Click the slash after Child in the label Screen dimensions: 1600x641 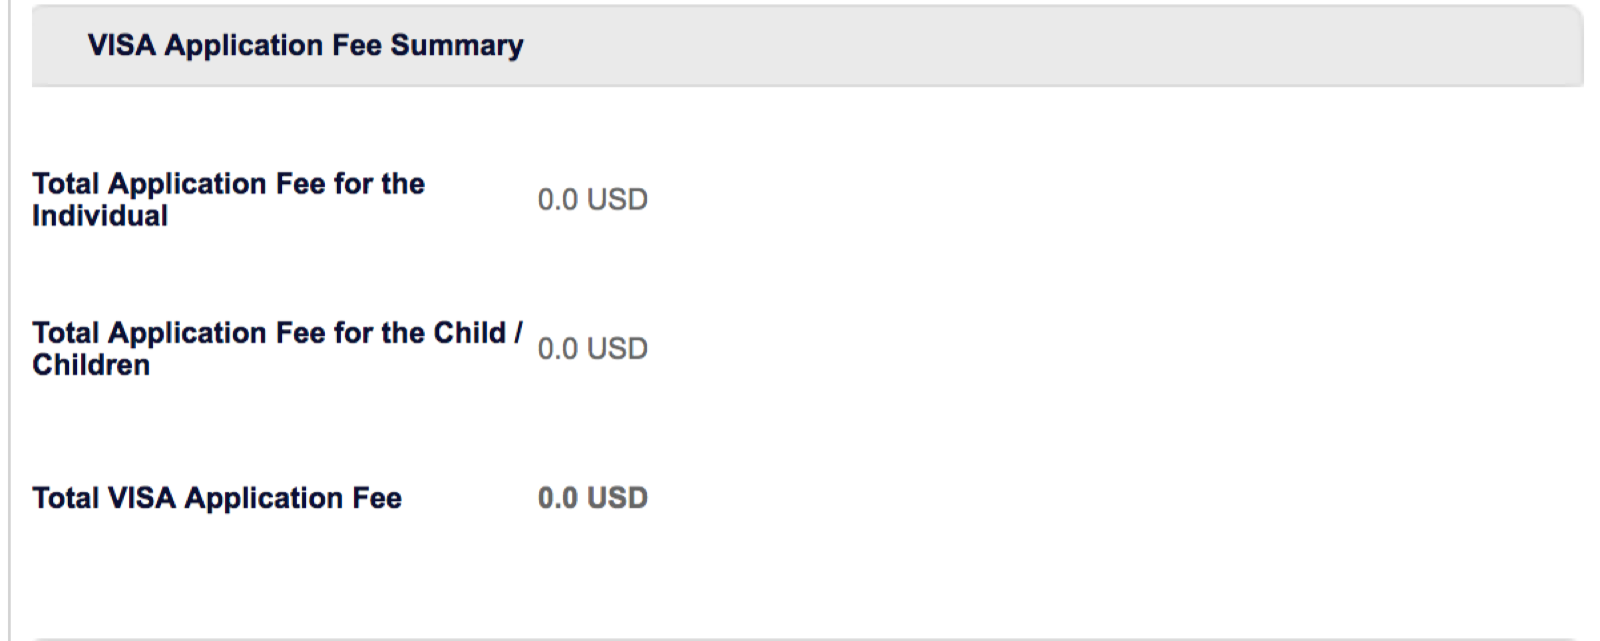[518, 333]
